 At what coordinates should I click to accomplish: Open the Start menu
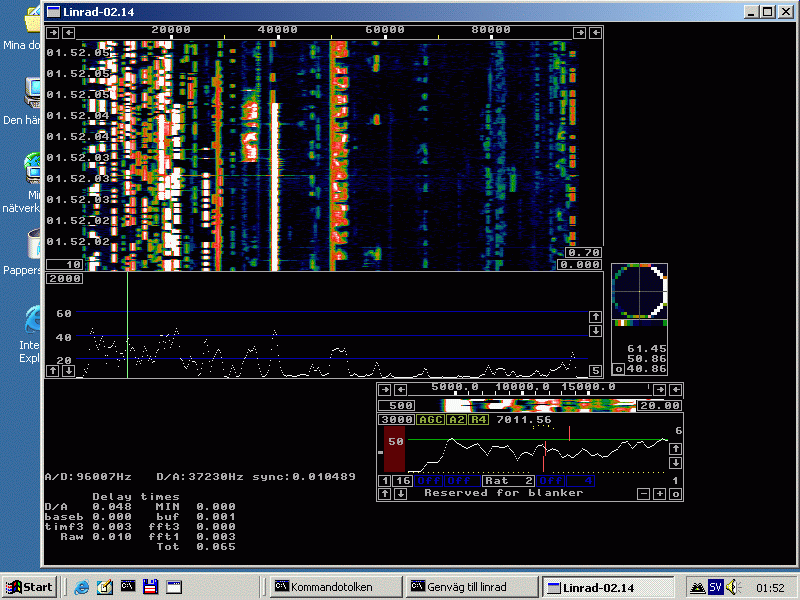pos(30,587)
